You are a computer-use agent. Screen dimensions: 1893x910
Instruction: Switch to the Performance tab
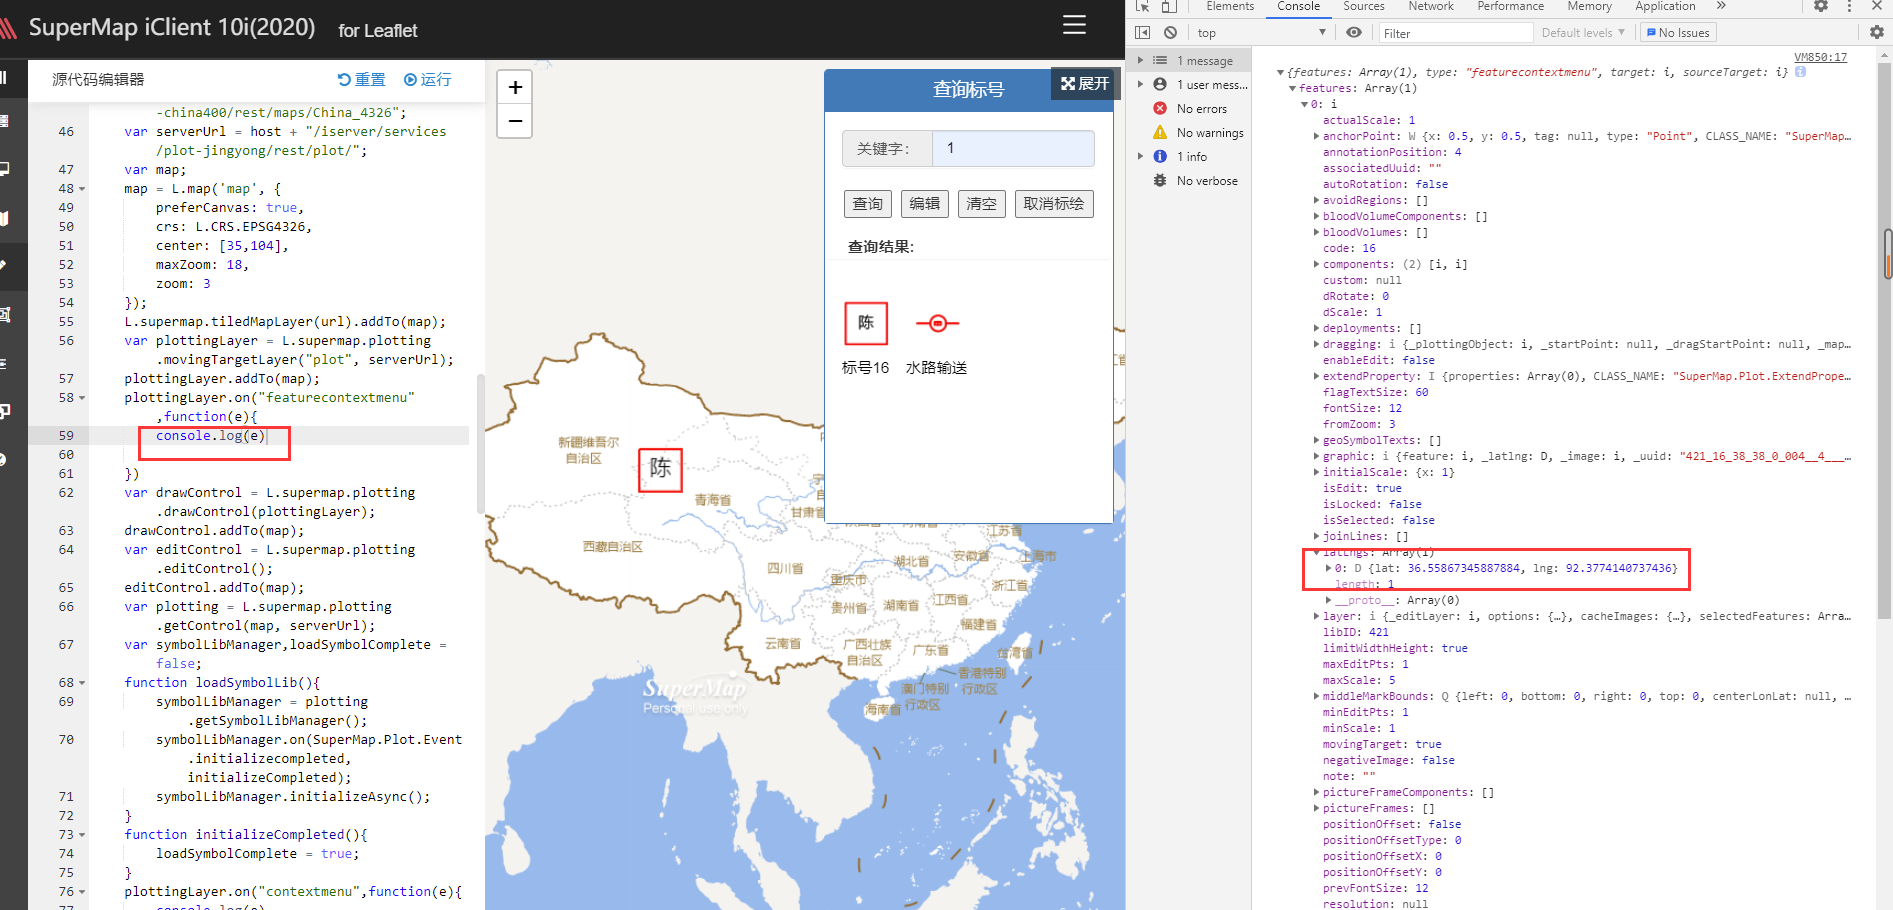coord(1510,6)
